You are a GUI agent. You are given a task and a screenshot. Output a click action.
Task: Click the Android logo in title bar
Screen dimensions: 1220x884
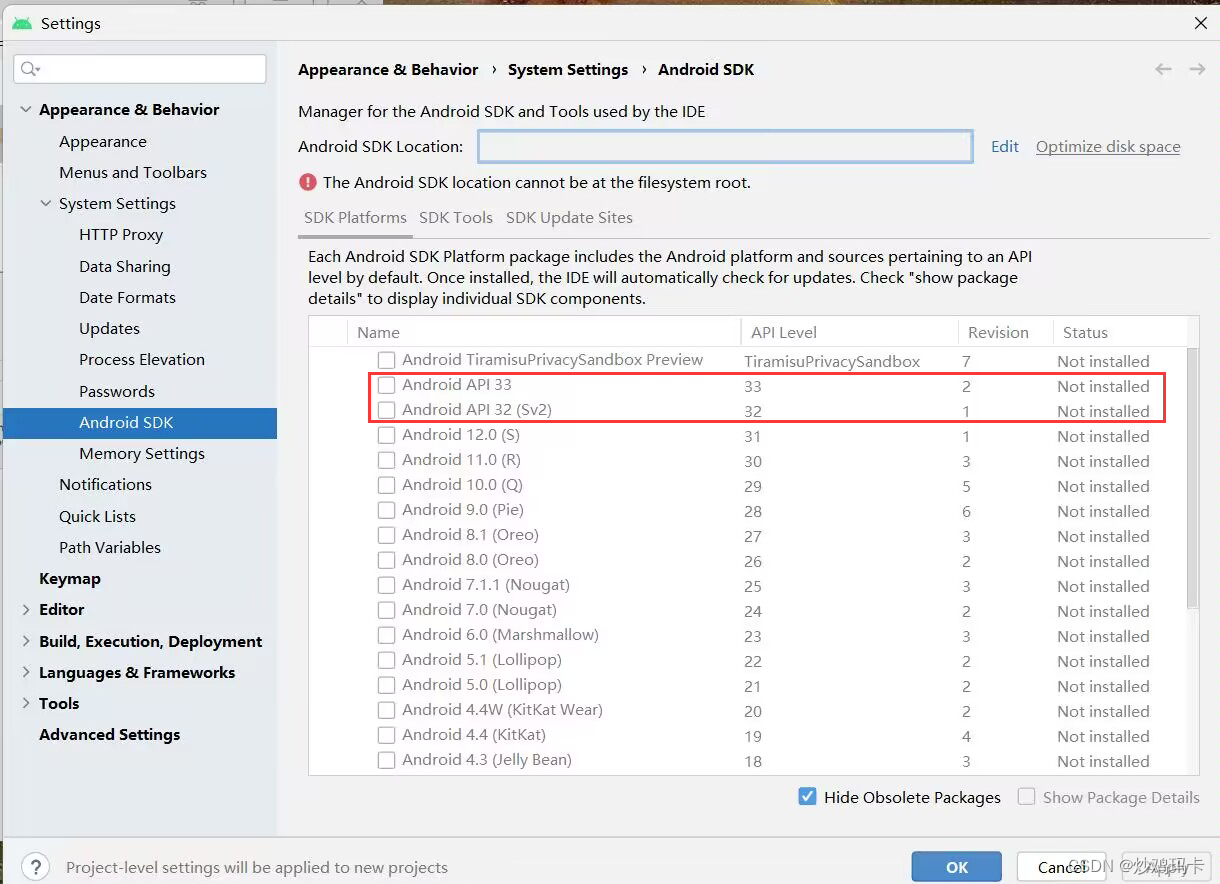tap(22, 23)
